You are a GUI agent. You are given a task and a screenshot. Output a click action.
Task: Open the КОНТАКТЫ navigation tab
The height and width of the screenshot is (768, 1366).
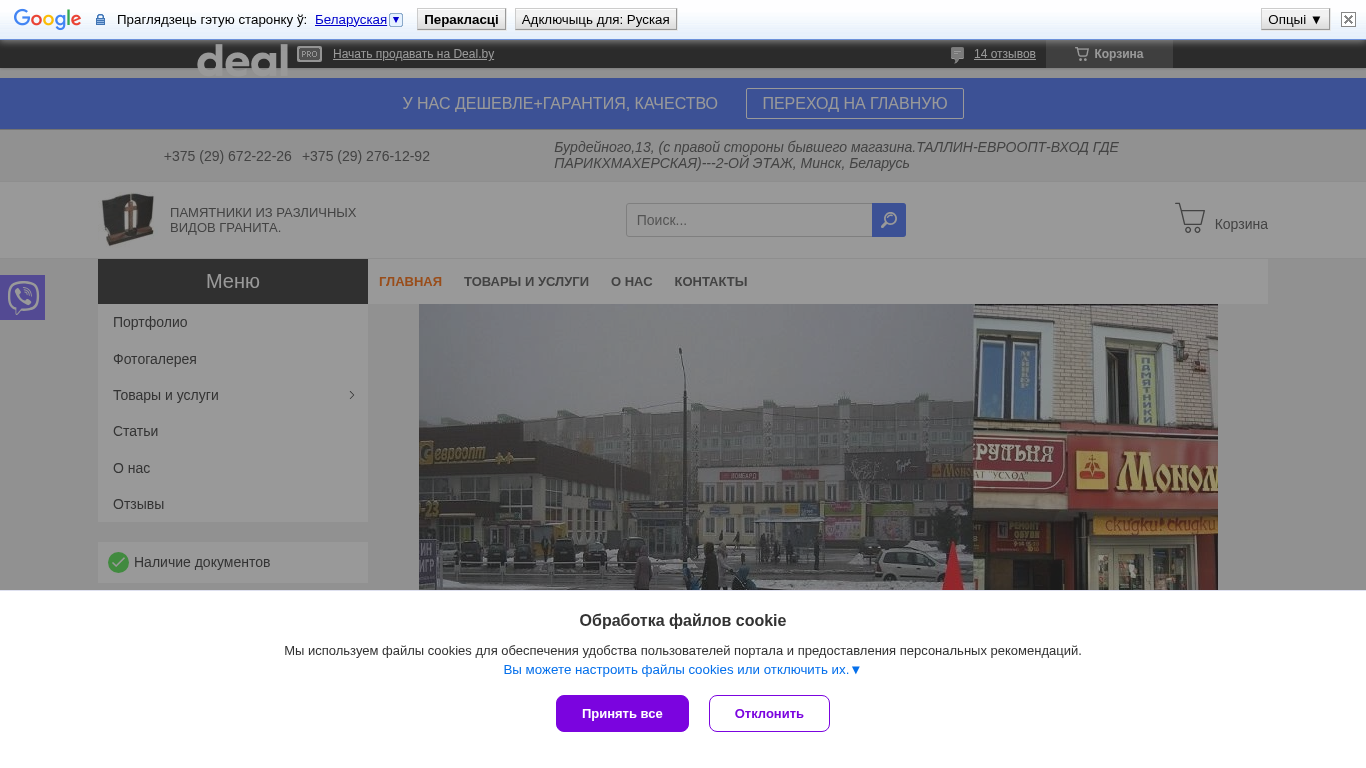(x=710, y=282)
